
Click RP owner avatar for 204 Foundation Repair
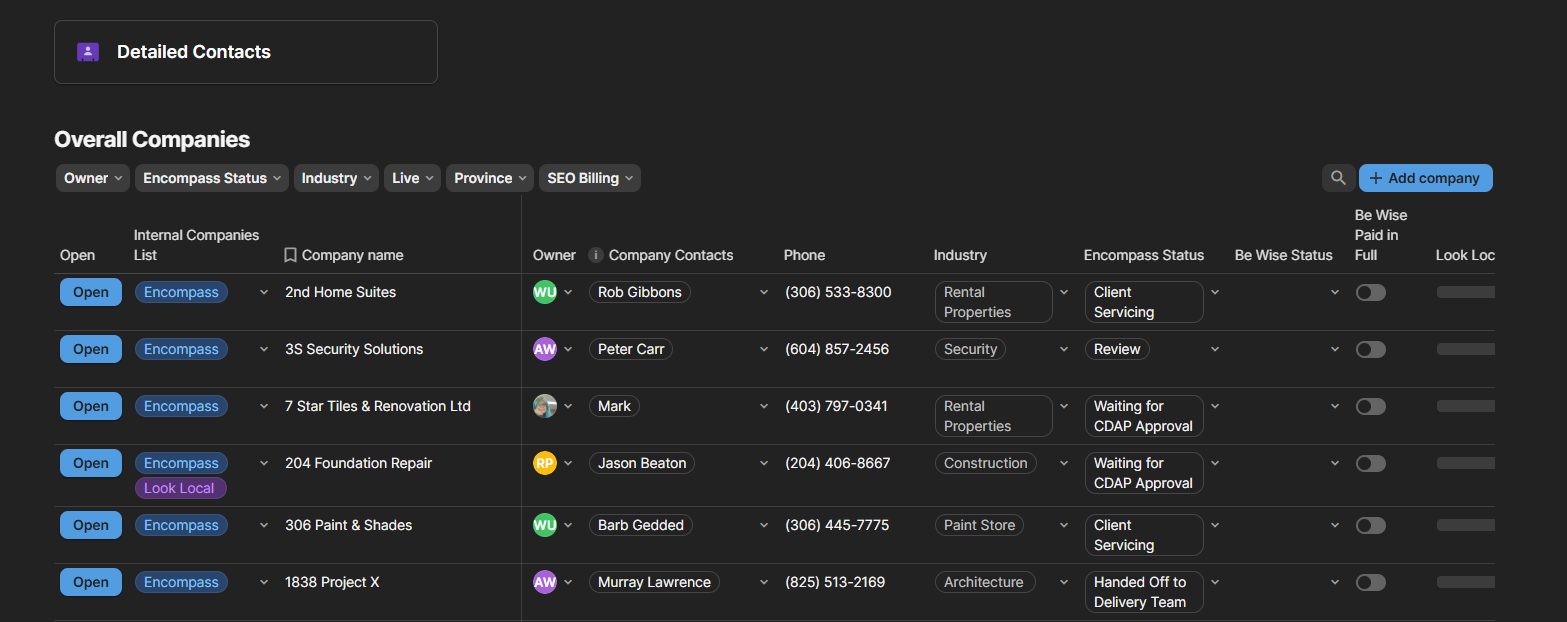(545, 463)
